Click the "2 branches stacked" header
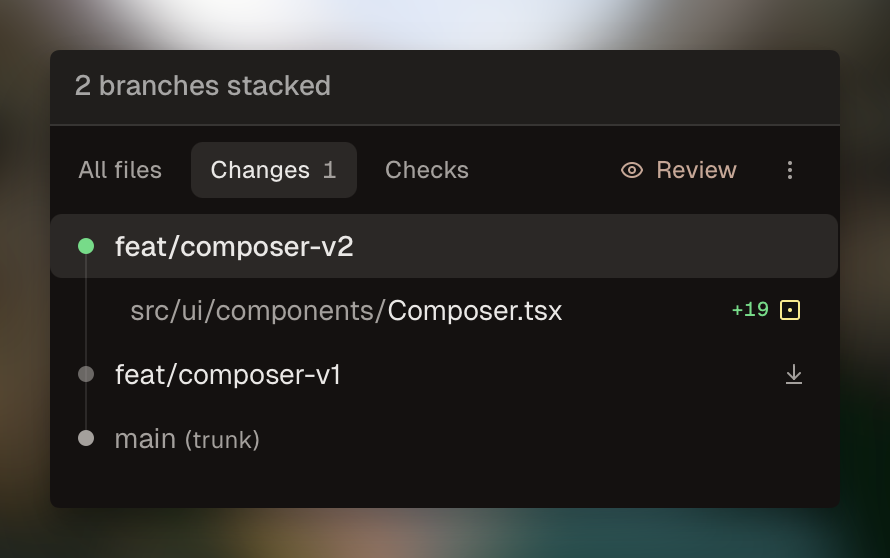 click(203, 86)
